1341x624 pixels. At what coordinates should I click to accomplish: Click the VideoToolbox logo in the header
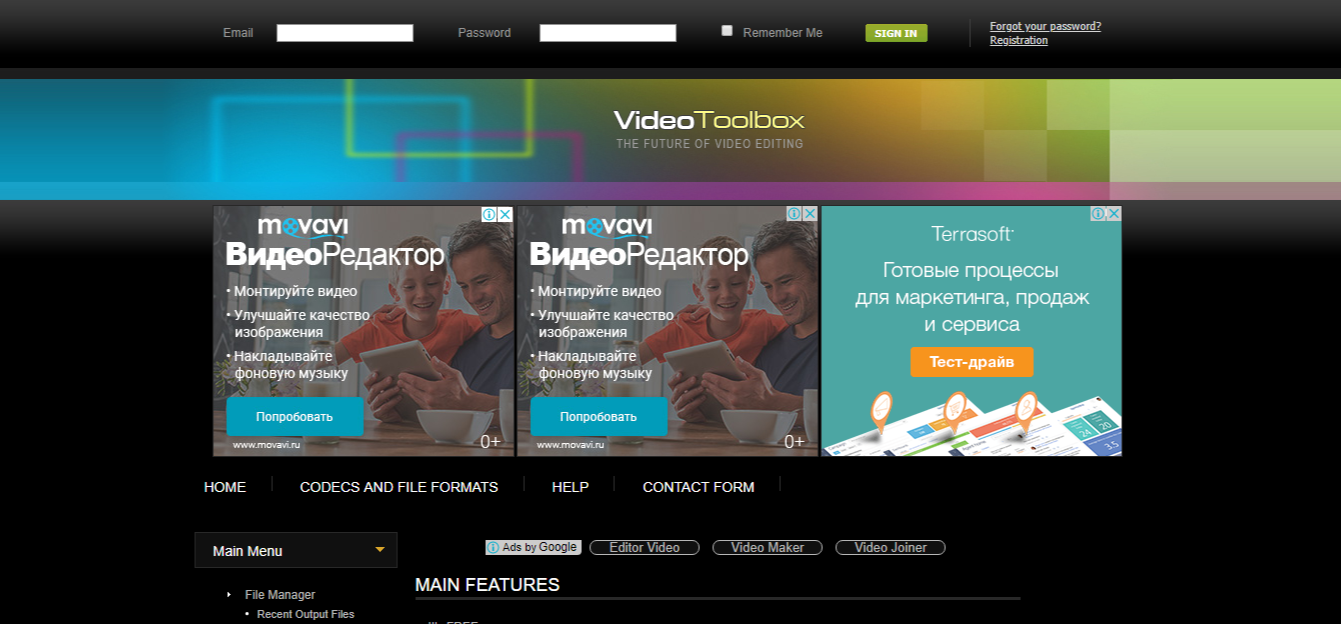pyautogui.click(x=709, y=120)
